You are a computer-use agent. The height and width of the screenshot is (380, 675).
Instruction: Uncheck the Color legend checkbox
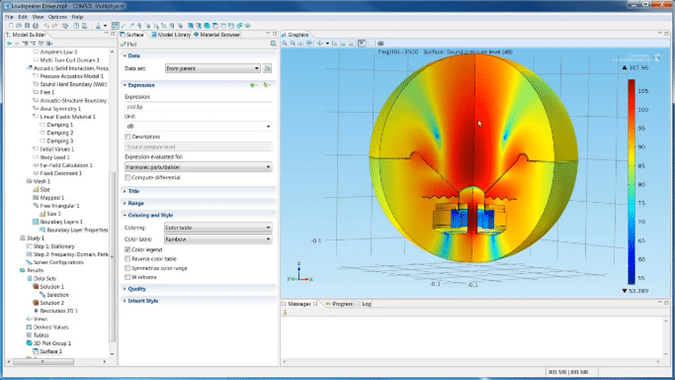pos(127,250)
